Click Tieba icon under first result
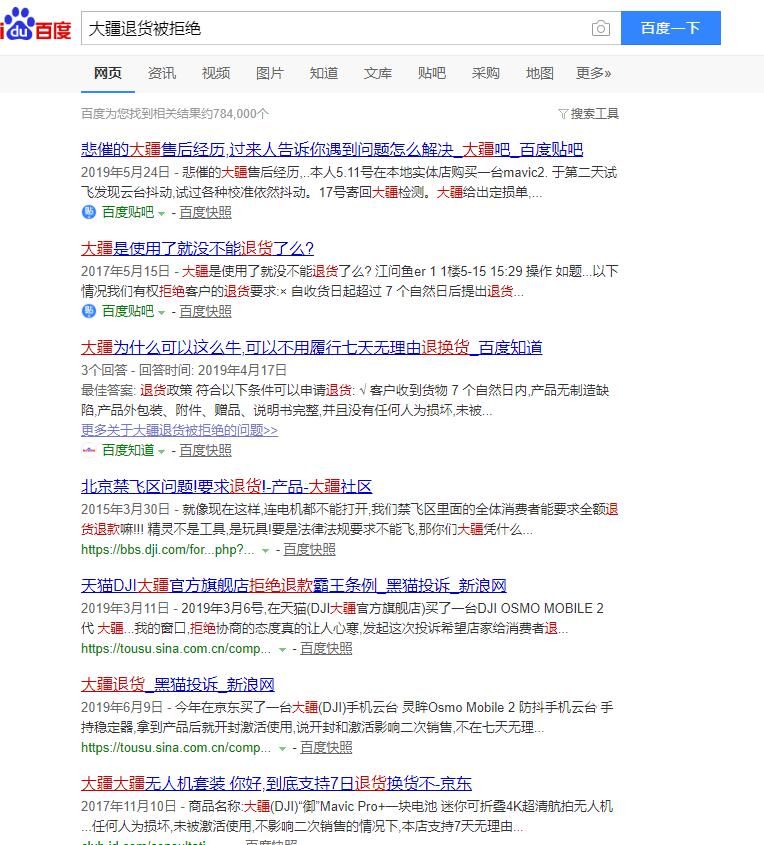764x845 pixels. (89, 212)
